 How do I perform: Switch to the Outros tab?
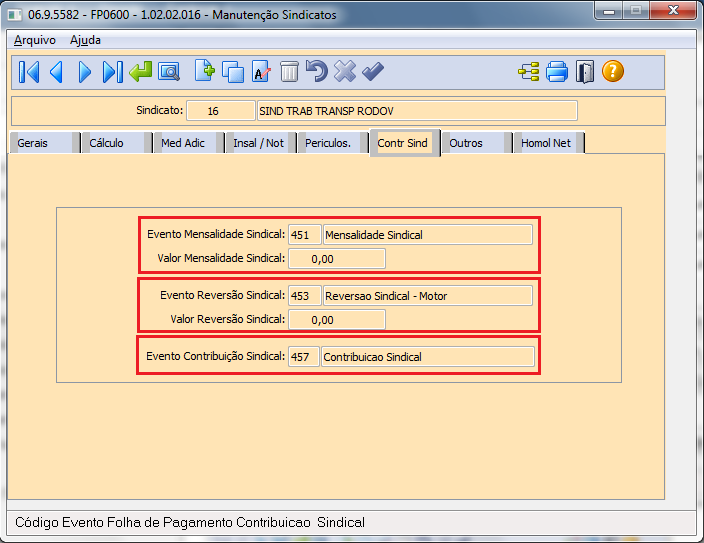(477, 143)
